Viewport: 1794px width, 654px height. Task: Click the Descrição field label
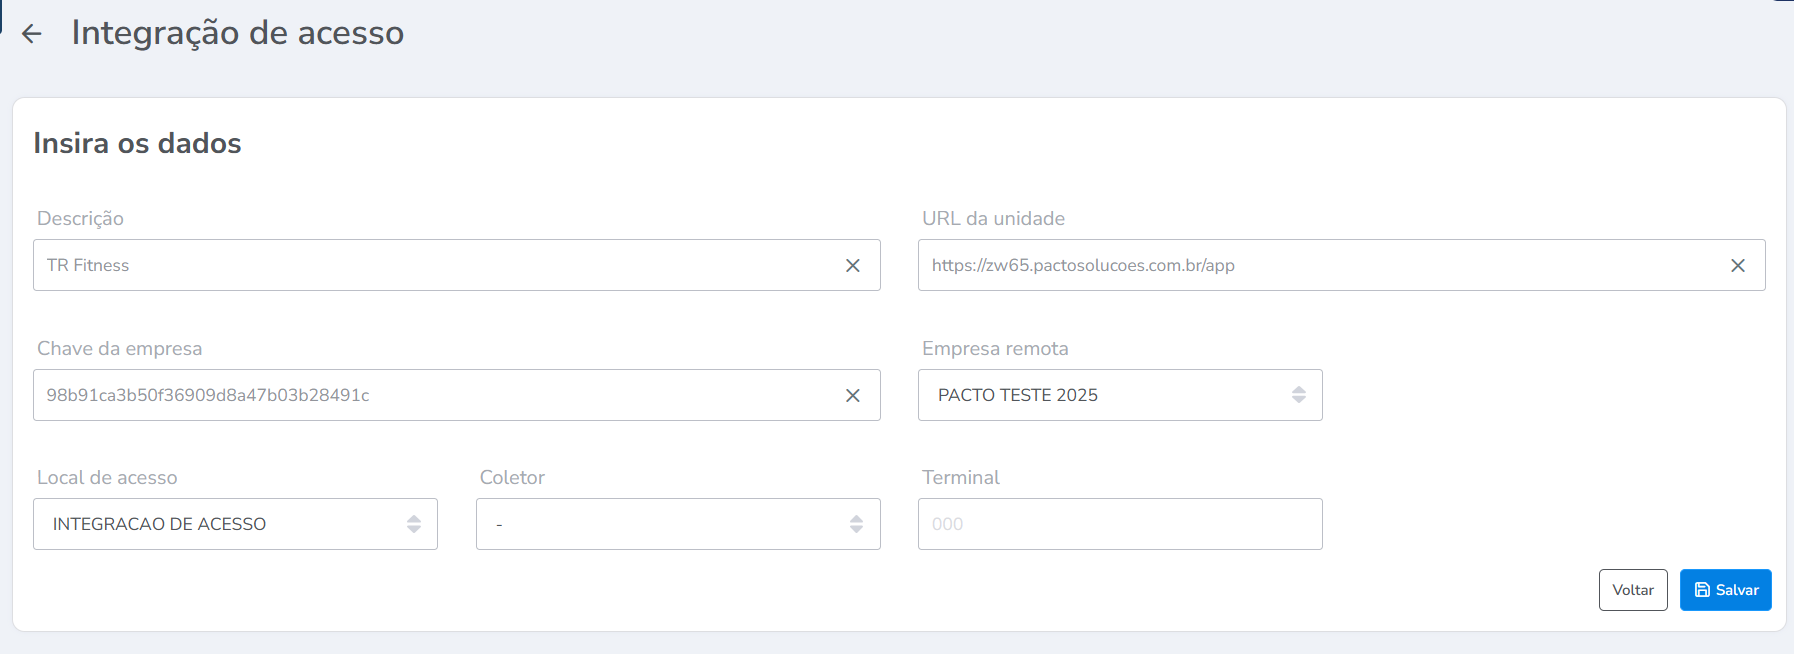pos(80,219)
